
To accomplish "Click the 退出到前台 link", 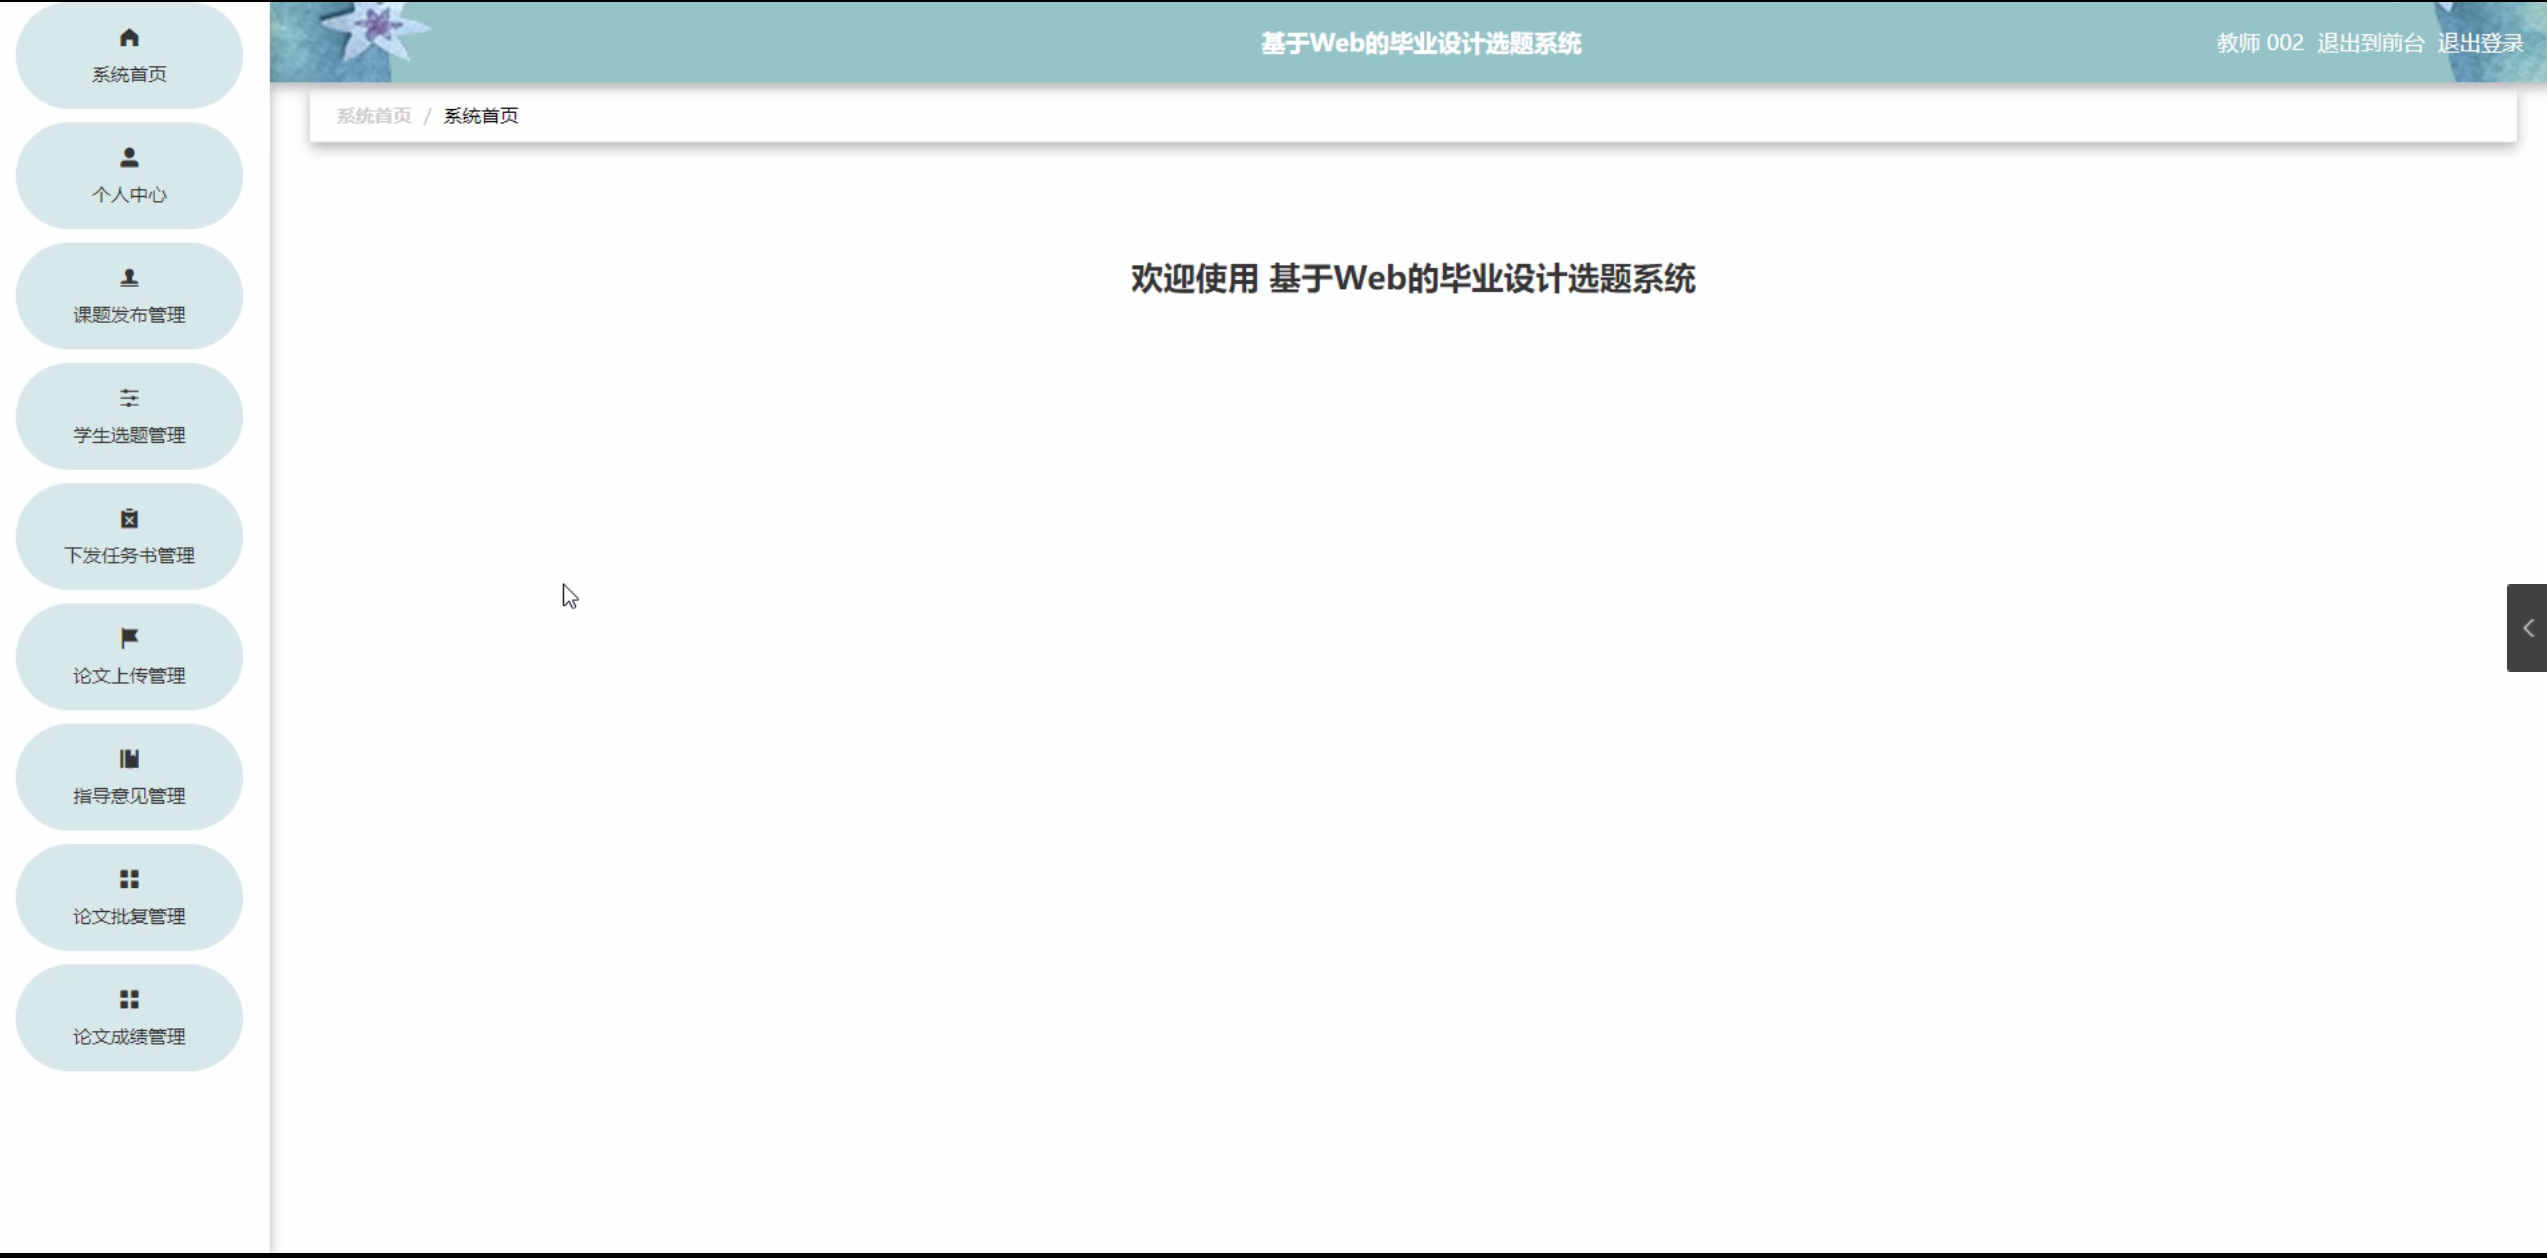I will point(2370,43).
